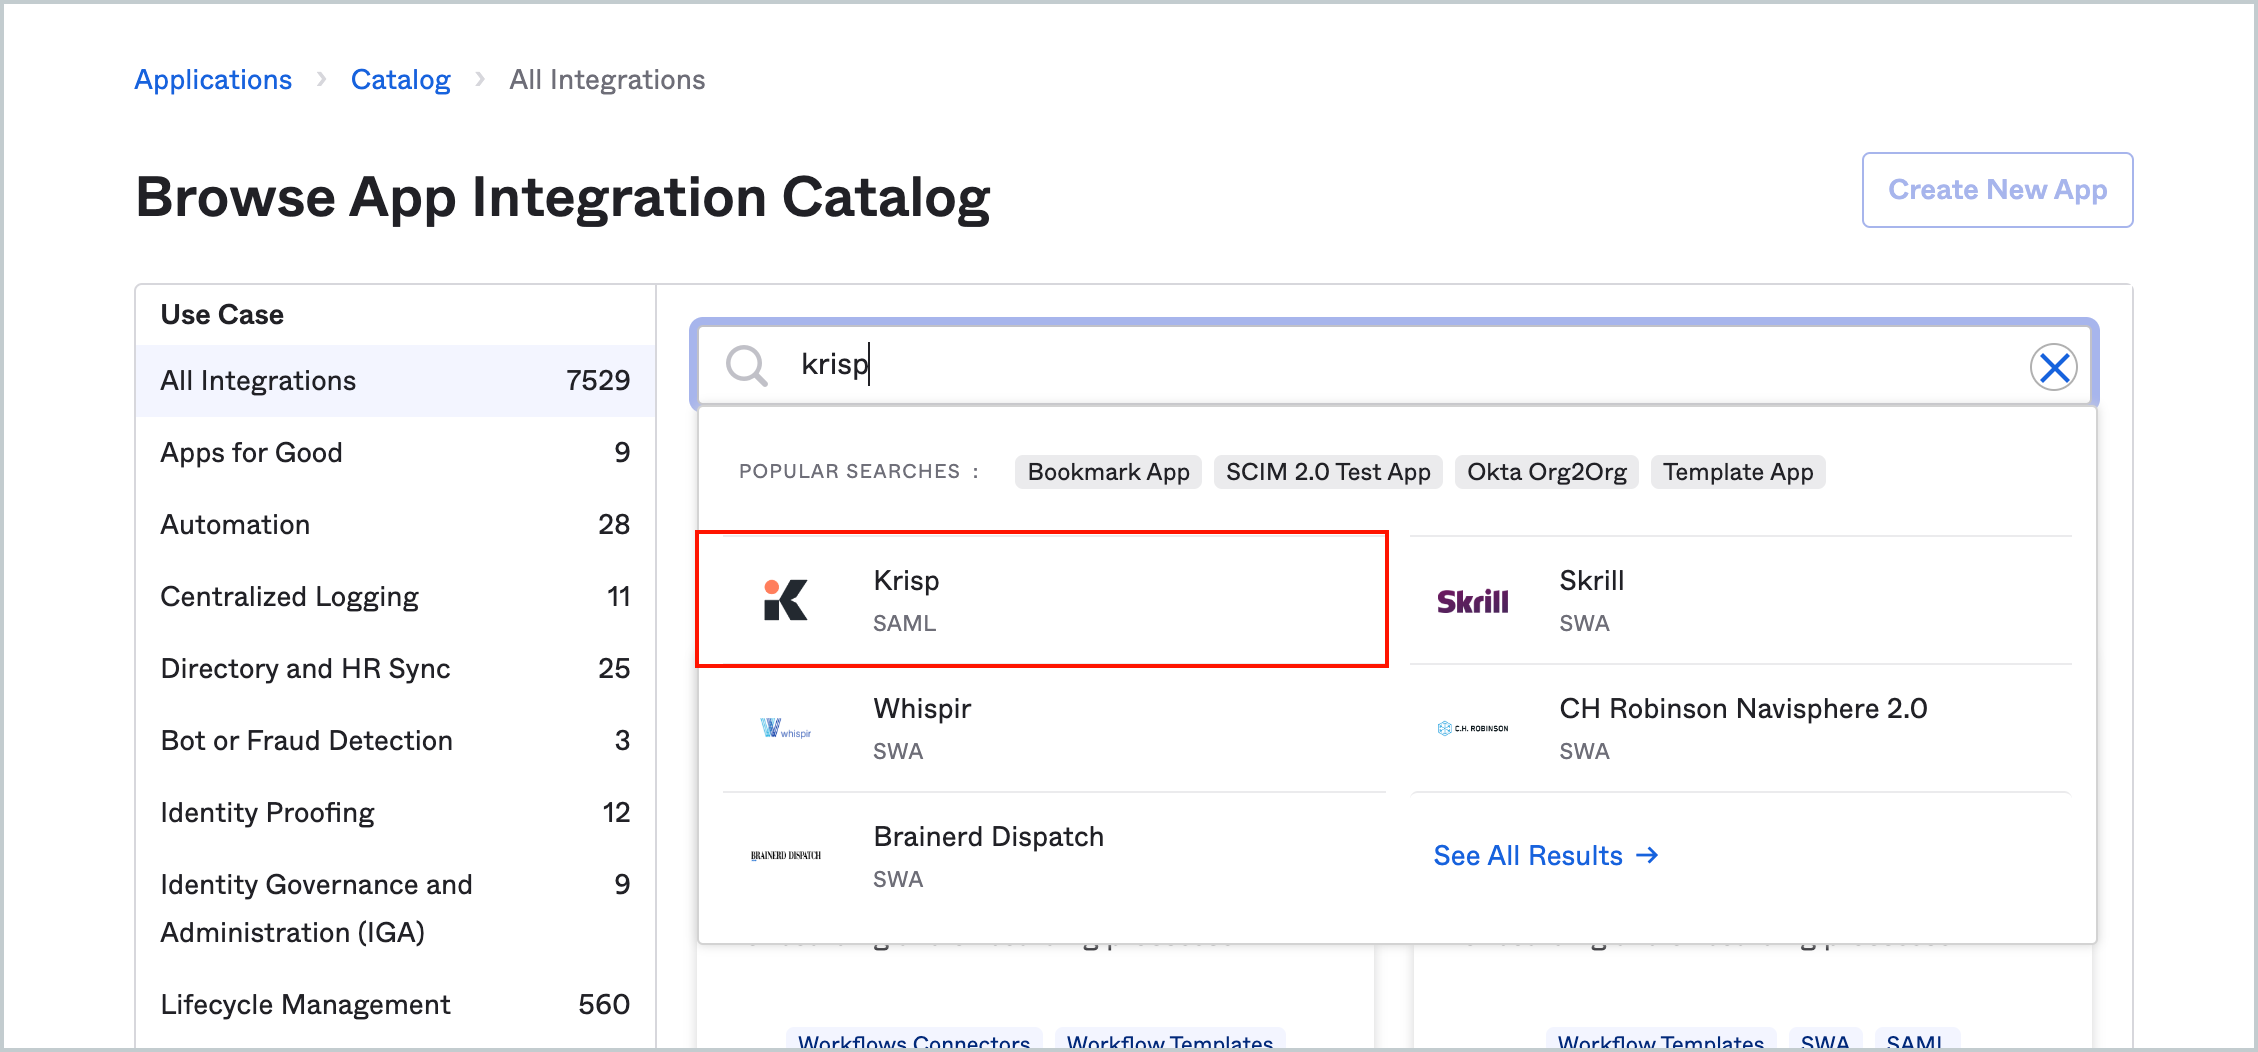Click the Skrill logo

pos(1472,601)
